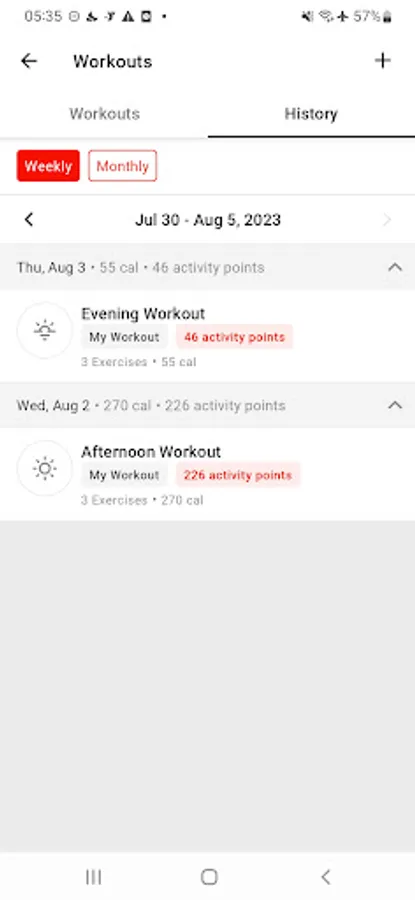
Task: Select the Monthly view filter
Action: [x=122, y=166]
